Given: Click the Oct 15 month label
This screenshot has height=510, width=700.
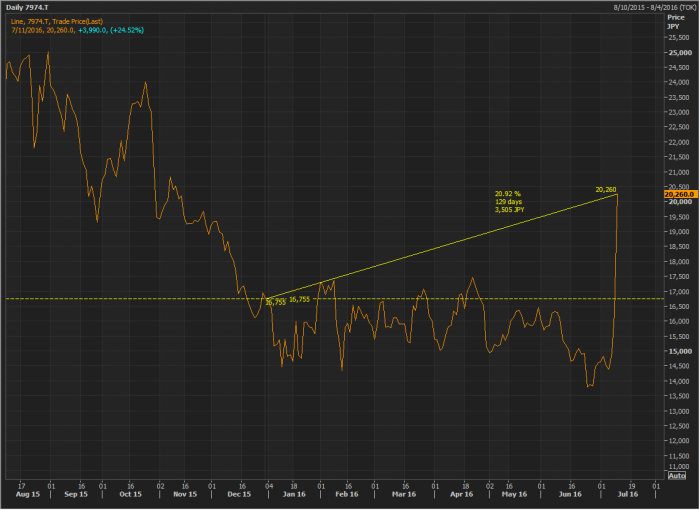Looking at the screenshot, I should coord(130,494).
